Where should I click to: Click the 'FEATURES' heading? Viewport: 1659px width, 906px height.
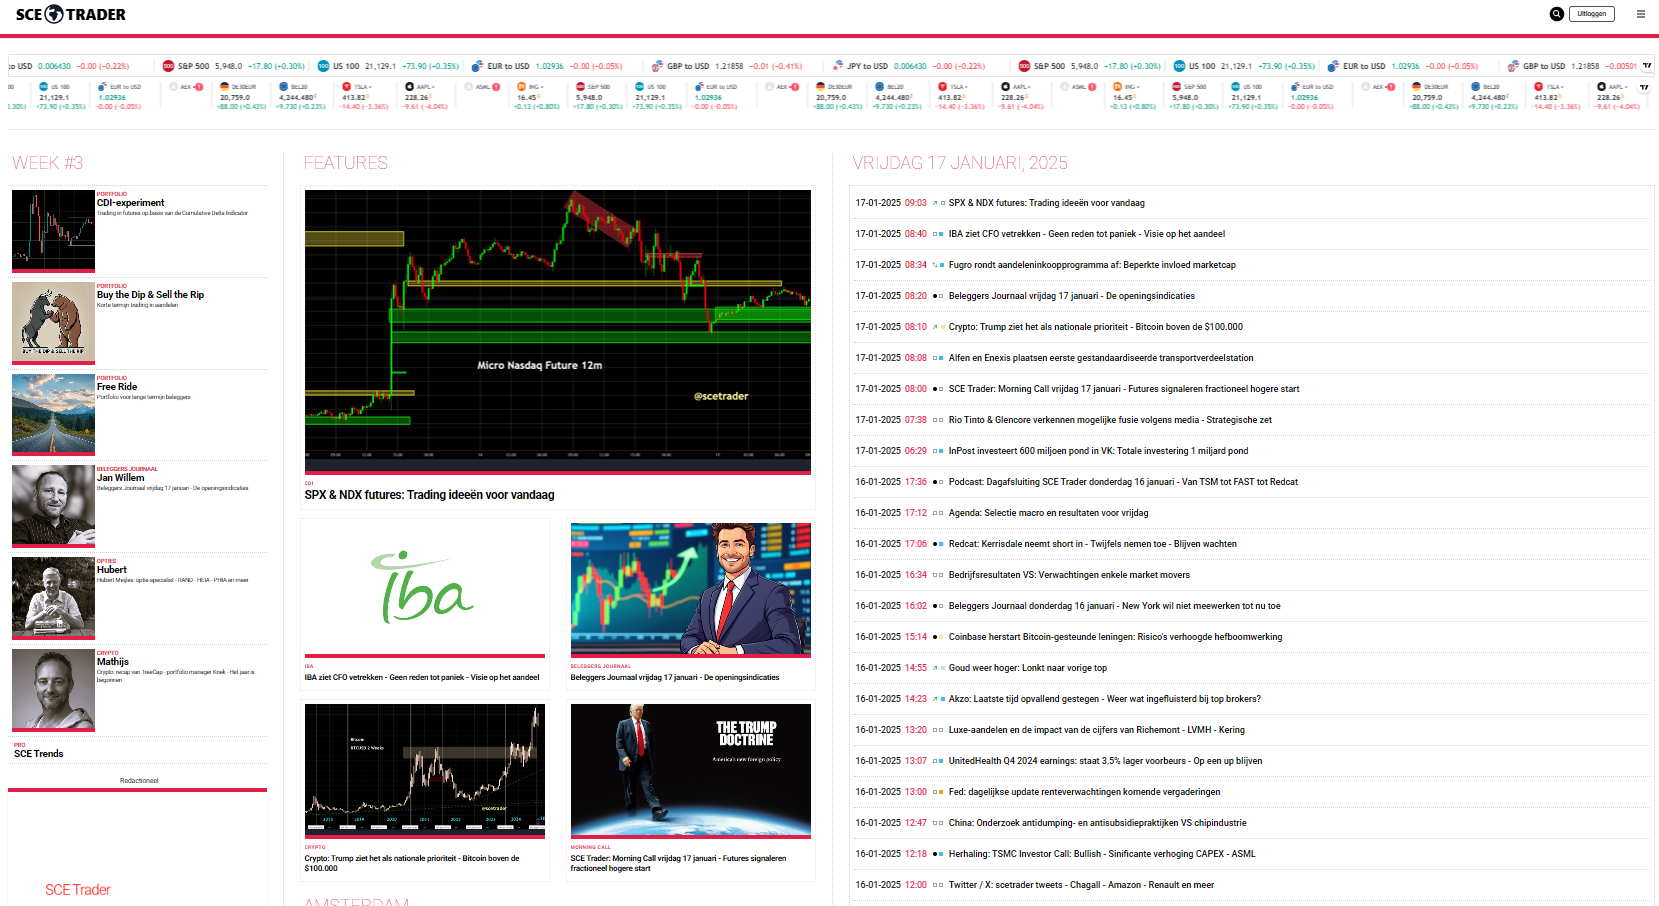(346, 163)
